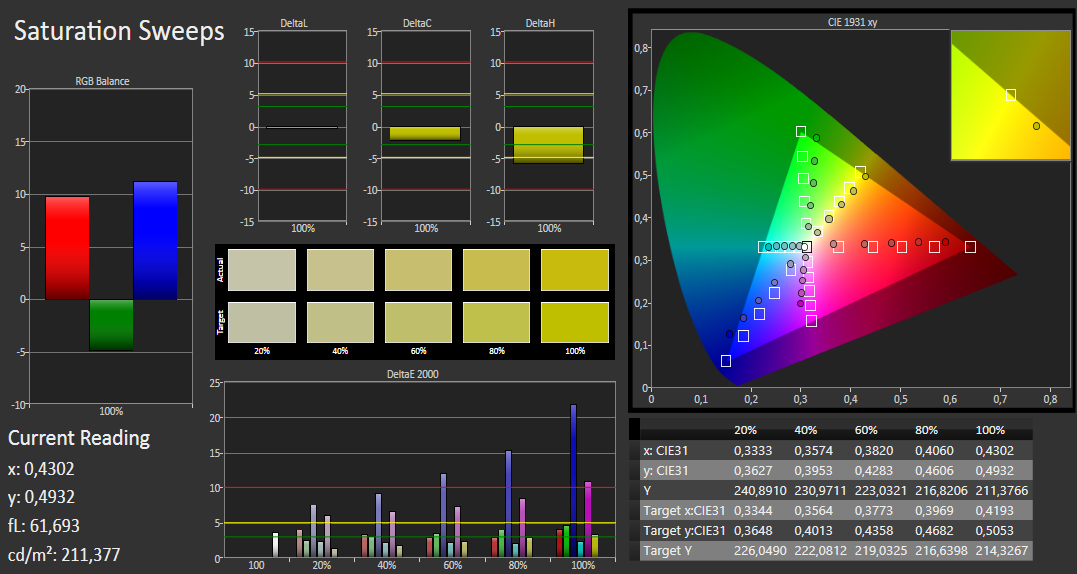Click the table value 0,4682
Image resolution: width=1077 pixels, height=574 pixels.
coord(934,530)
